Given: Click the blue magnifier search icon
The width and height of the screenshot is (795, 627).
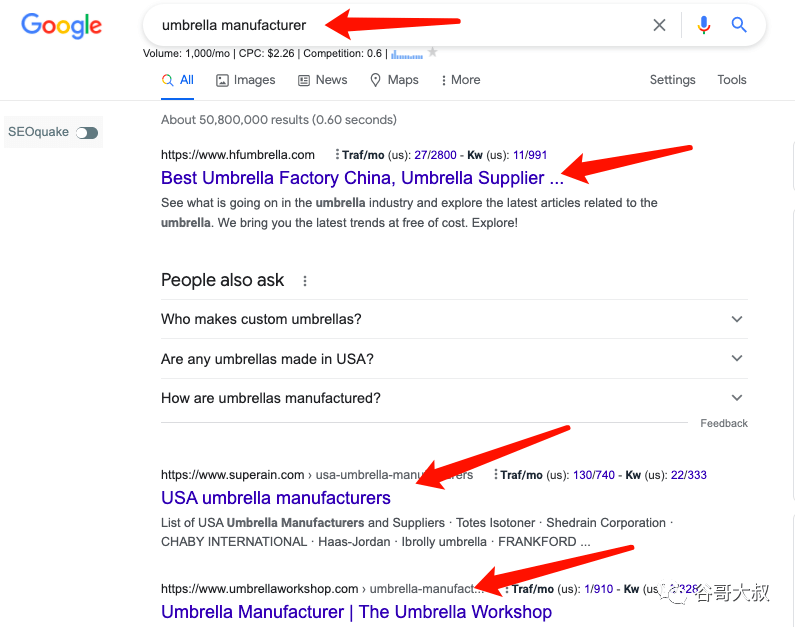Looking at the screenshot, I should (x=739, y=26).
